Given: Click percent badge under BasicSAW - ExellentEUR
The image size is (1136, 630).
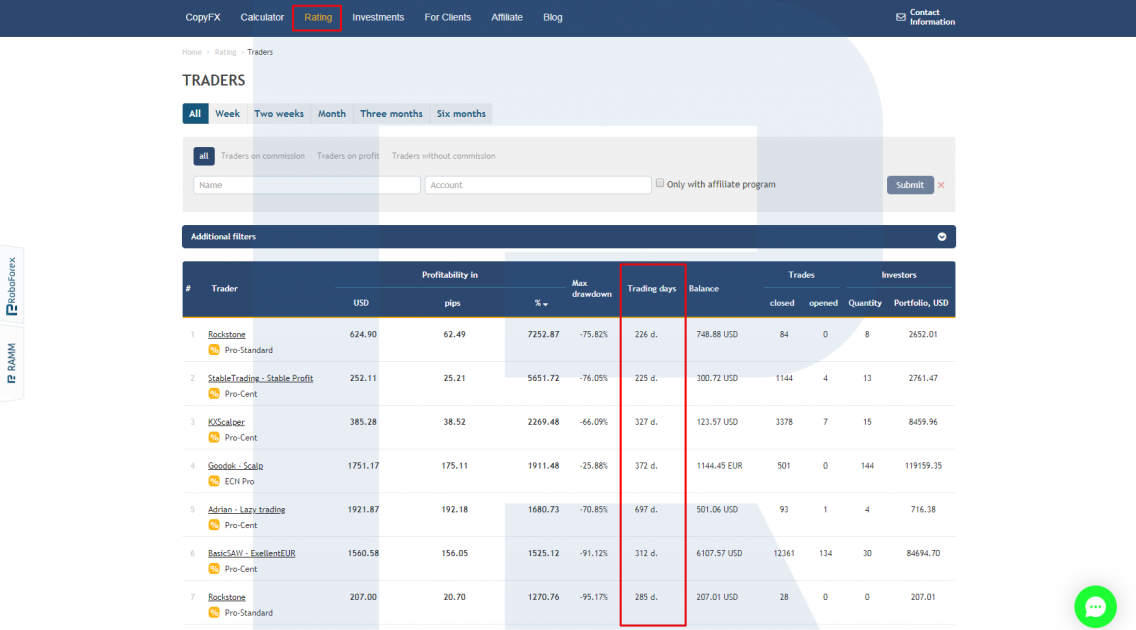Looking at the screenshot, I should 214,569.
